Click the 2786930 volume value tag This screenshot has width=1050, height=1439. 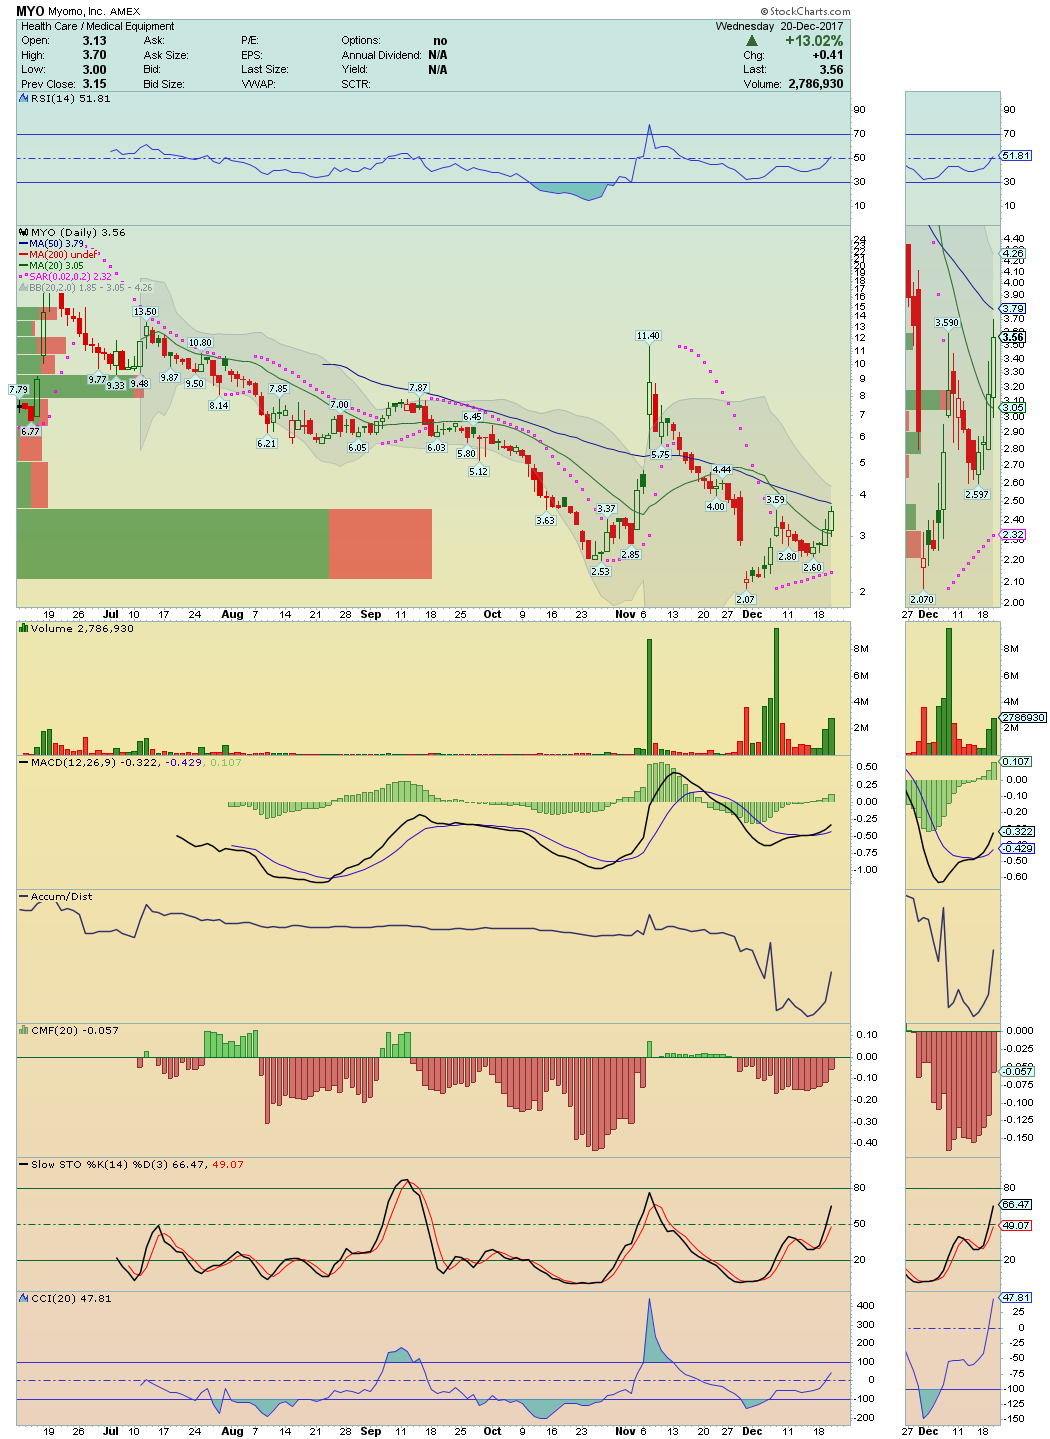coord(1022,717)
